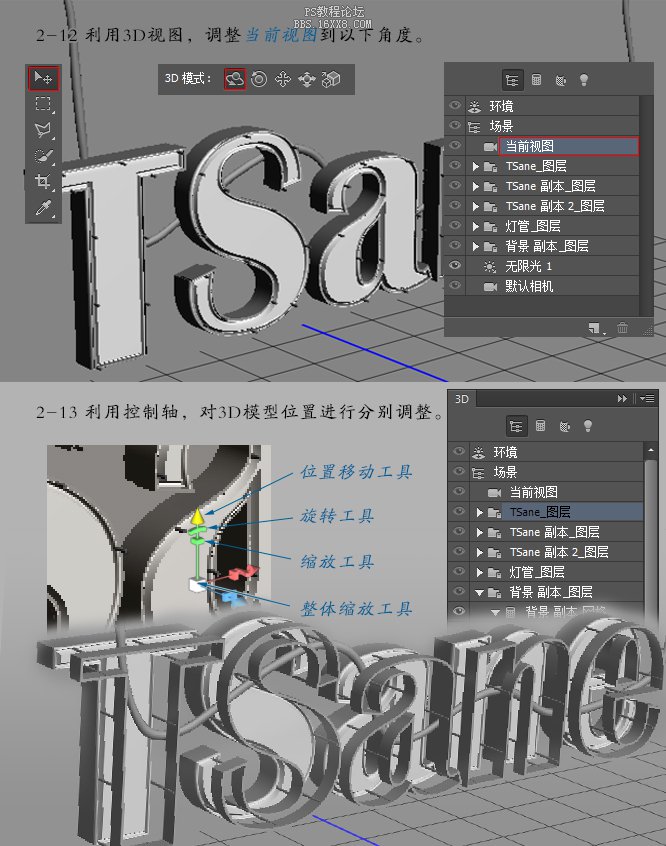Choose the Rotate 3D object mode
Image resolution: width=666 pixels, height=846 pixels.
click(x=235, y=79)
